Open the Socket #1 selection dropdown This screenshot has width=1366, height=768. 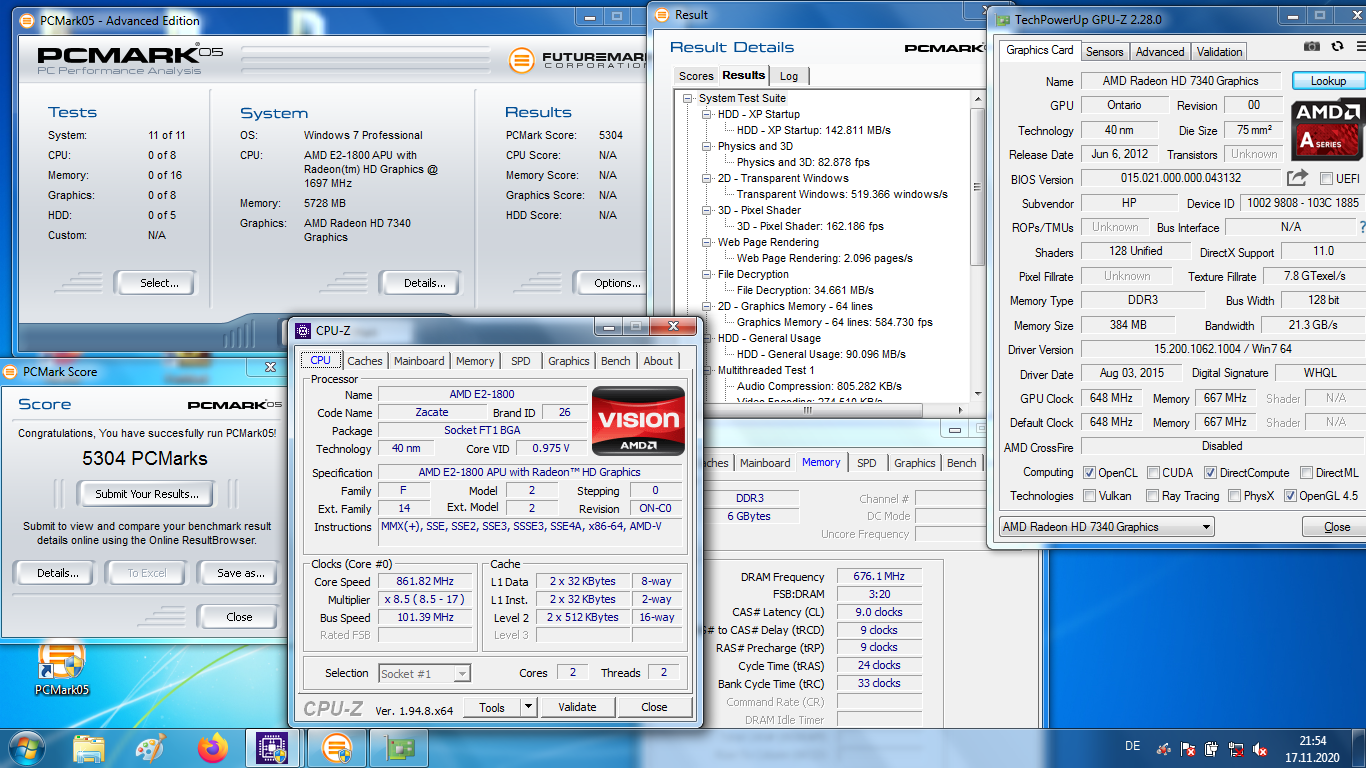(424, 673)
